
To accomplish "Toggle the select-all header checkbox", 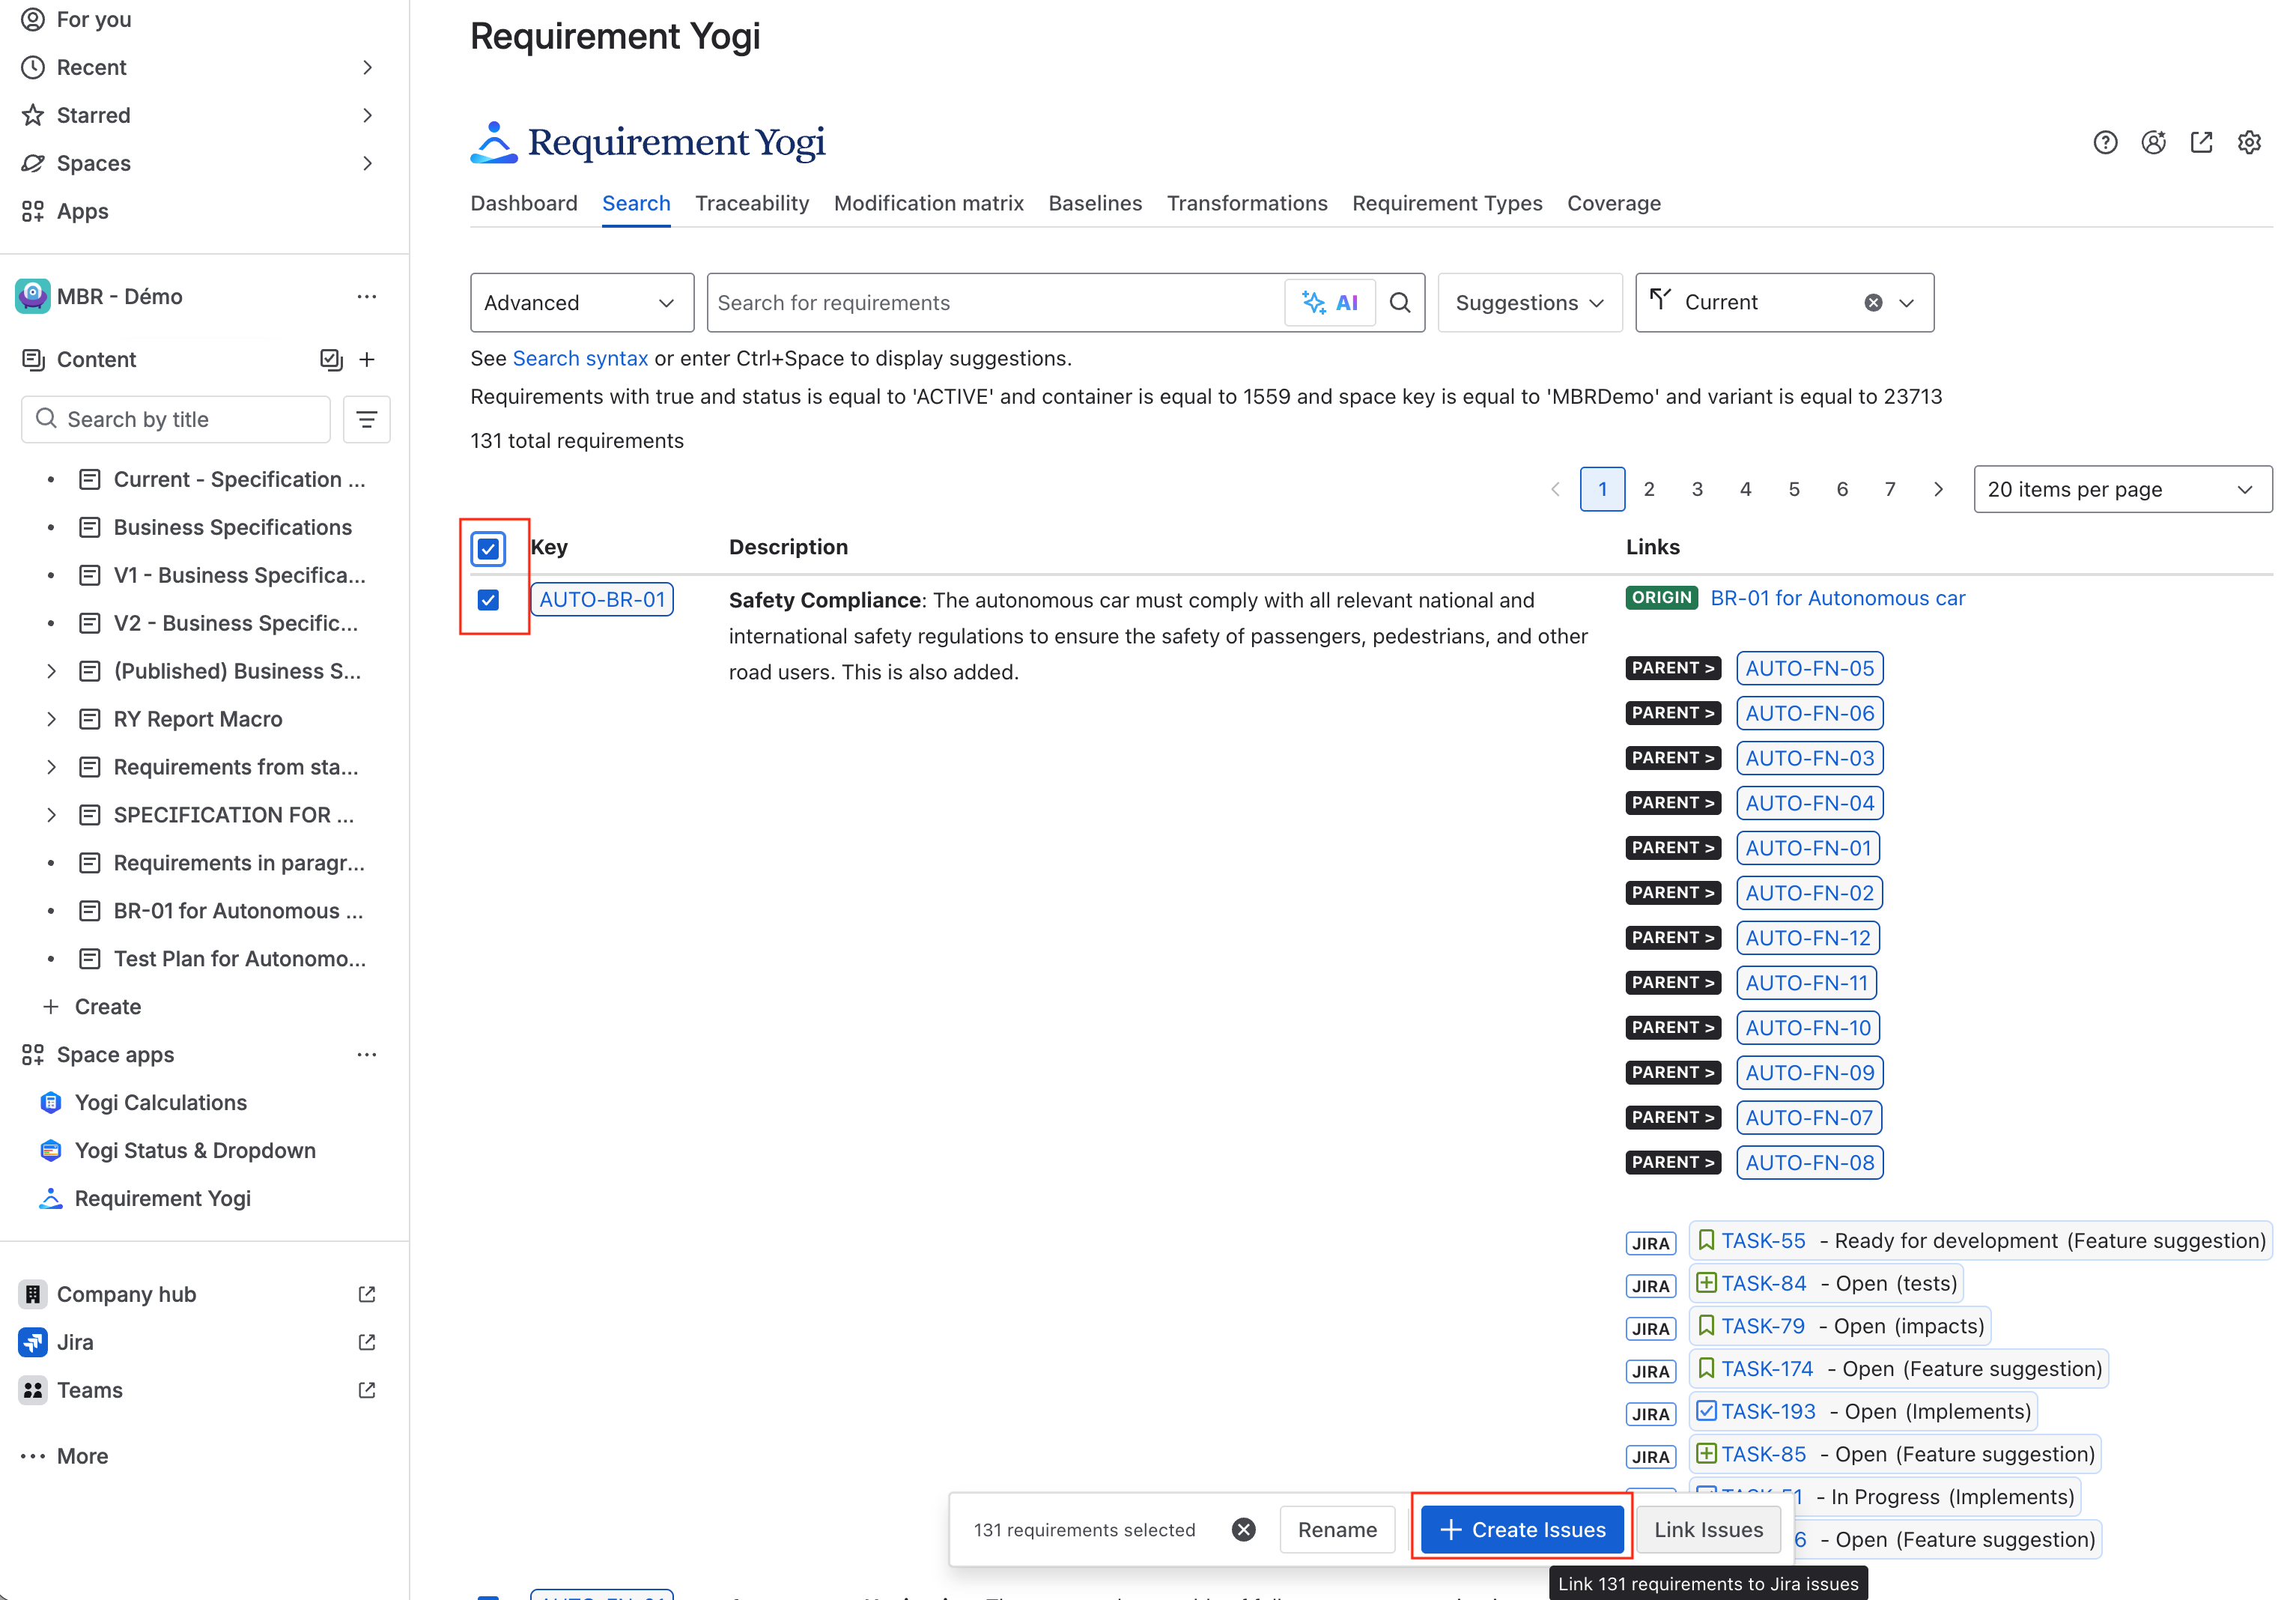I will [x=488, y=549].
